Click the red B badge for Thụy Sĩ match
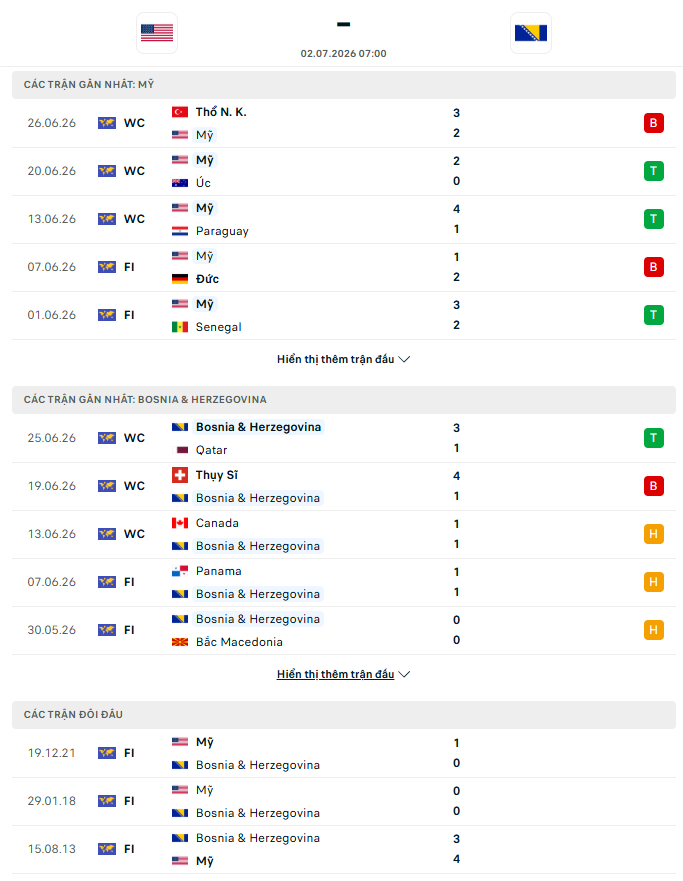The image size is (683, 881). pyautogui.click(x=653, y=486)
